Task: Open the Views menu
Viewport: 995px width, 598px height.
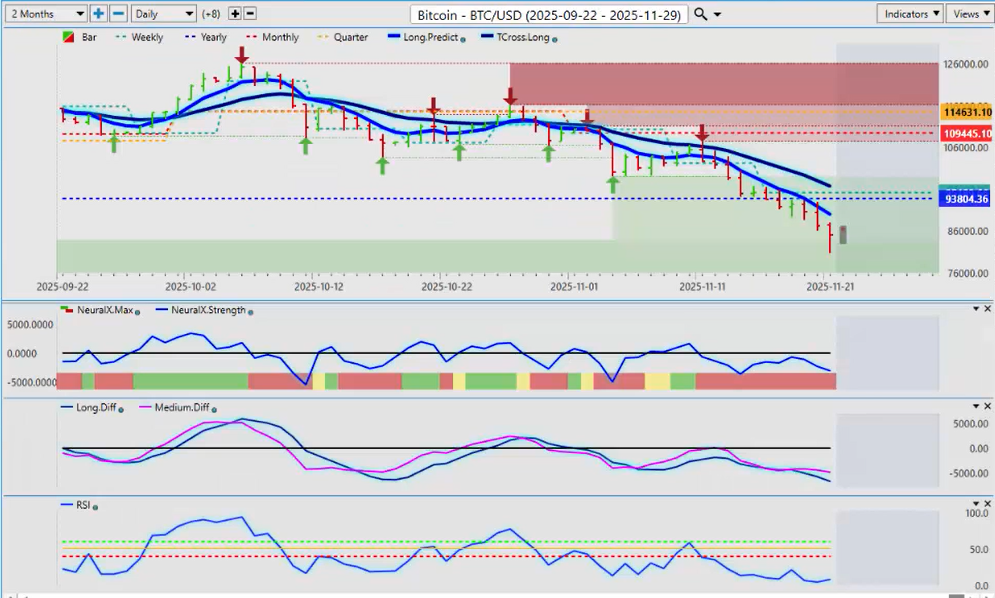Action: tap(967, 14)
